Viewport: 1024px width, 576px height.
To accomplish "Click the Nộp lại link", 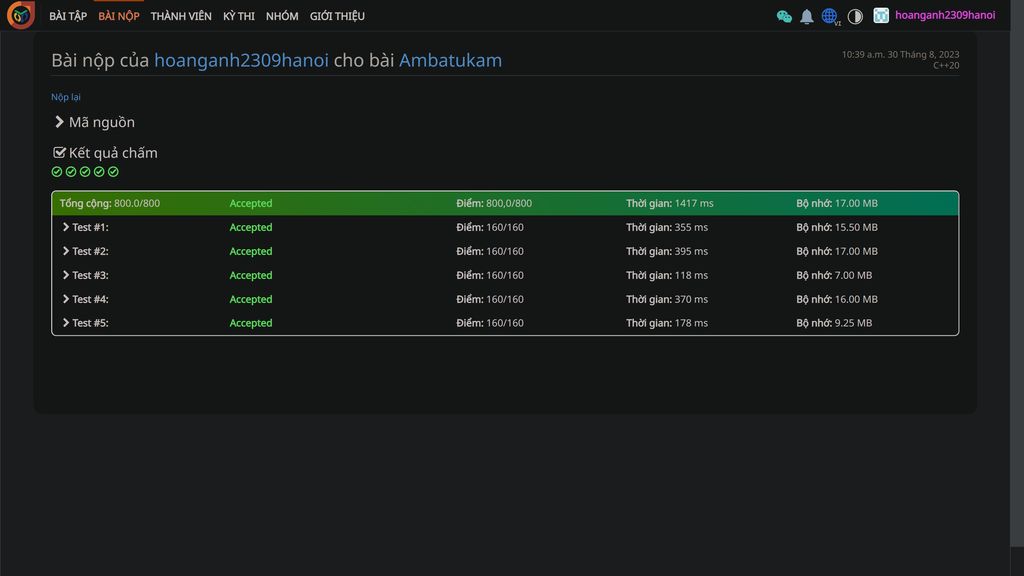I will pyautogui.click(x=66, y=97).
